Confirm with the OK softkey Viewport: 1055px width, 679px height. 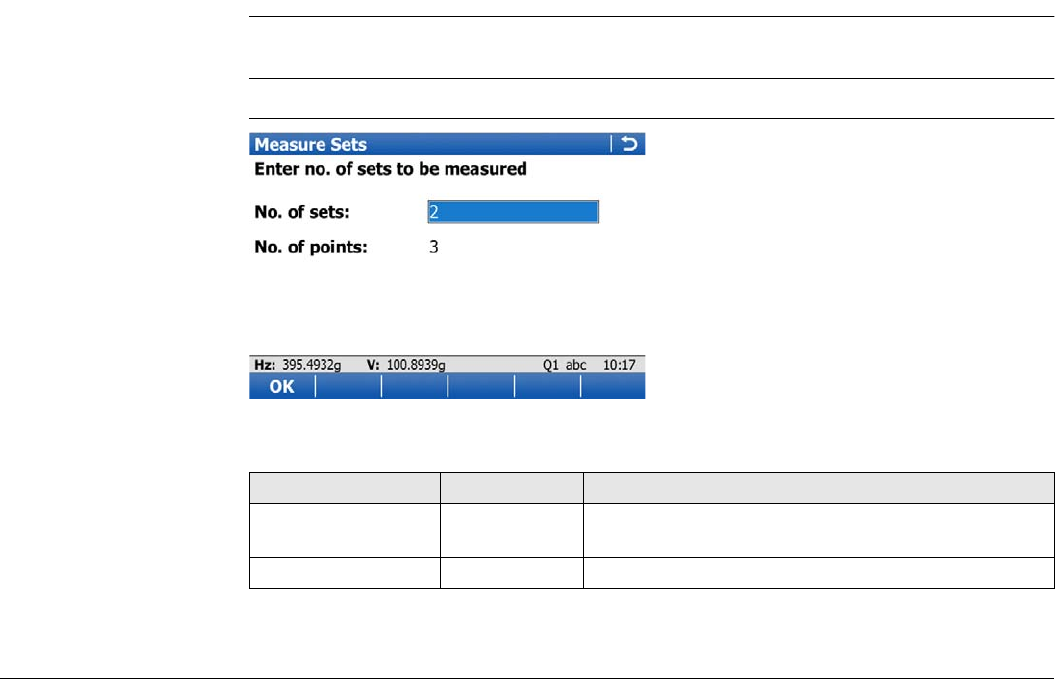[x=282, y=386]
